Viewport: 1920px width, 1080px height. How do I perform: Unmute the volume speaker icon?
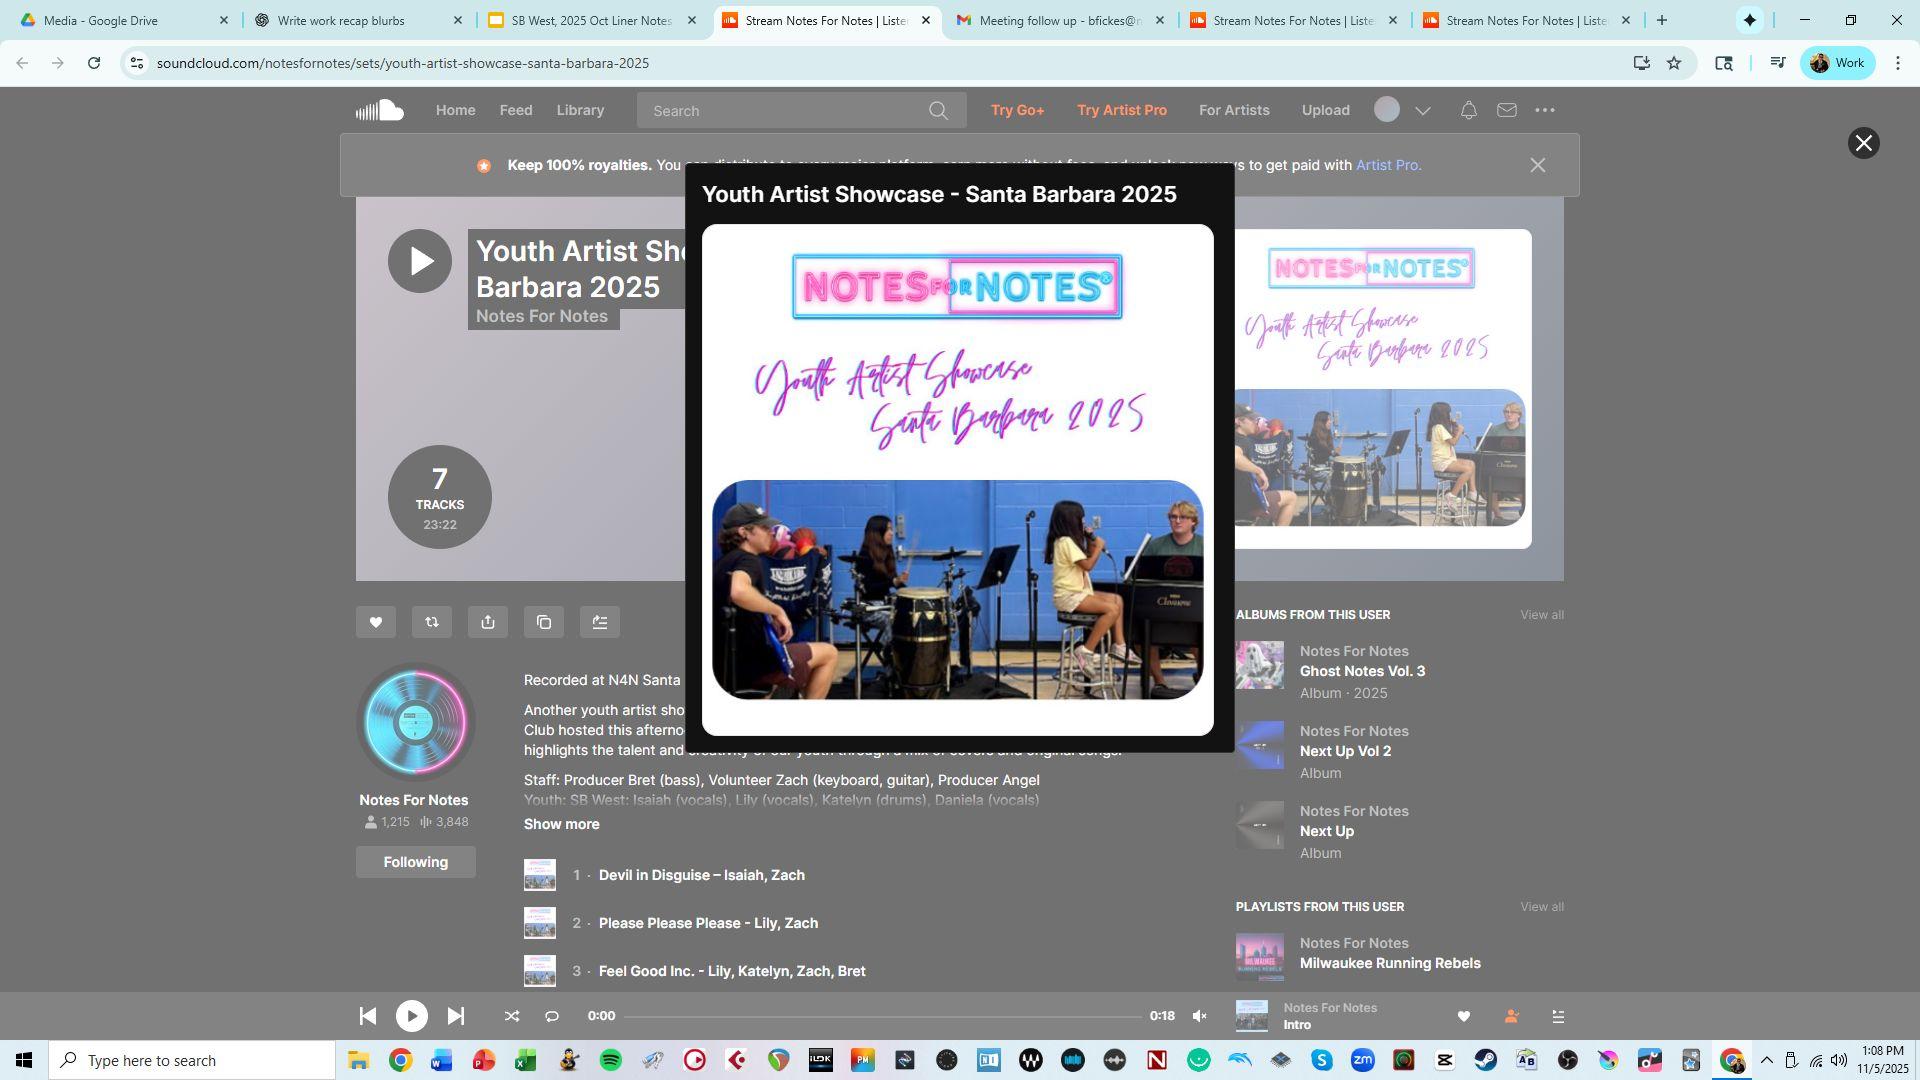(x=1199, y=1017)
